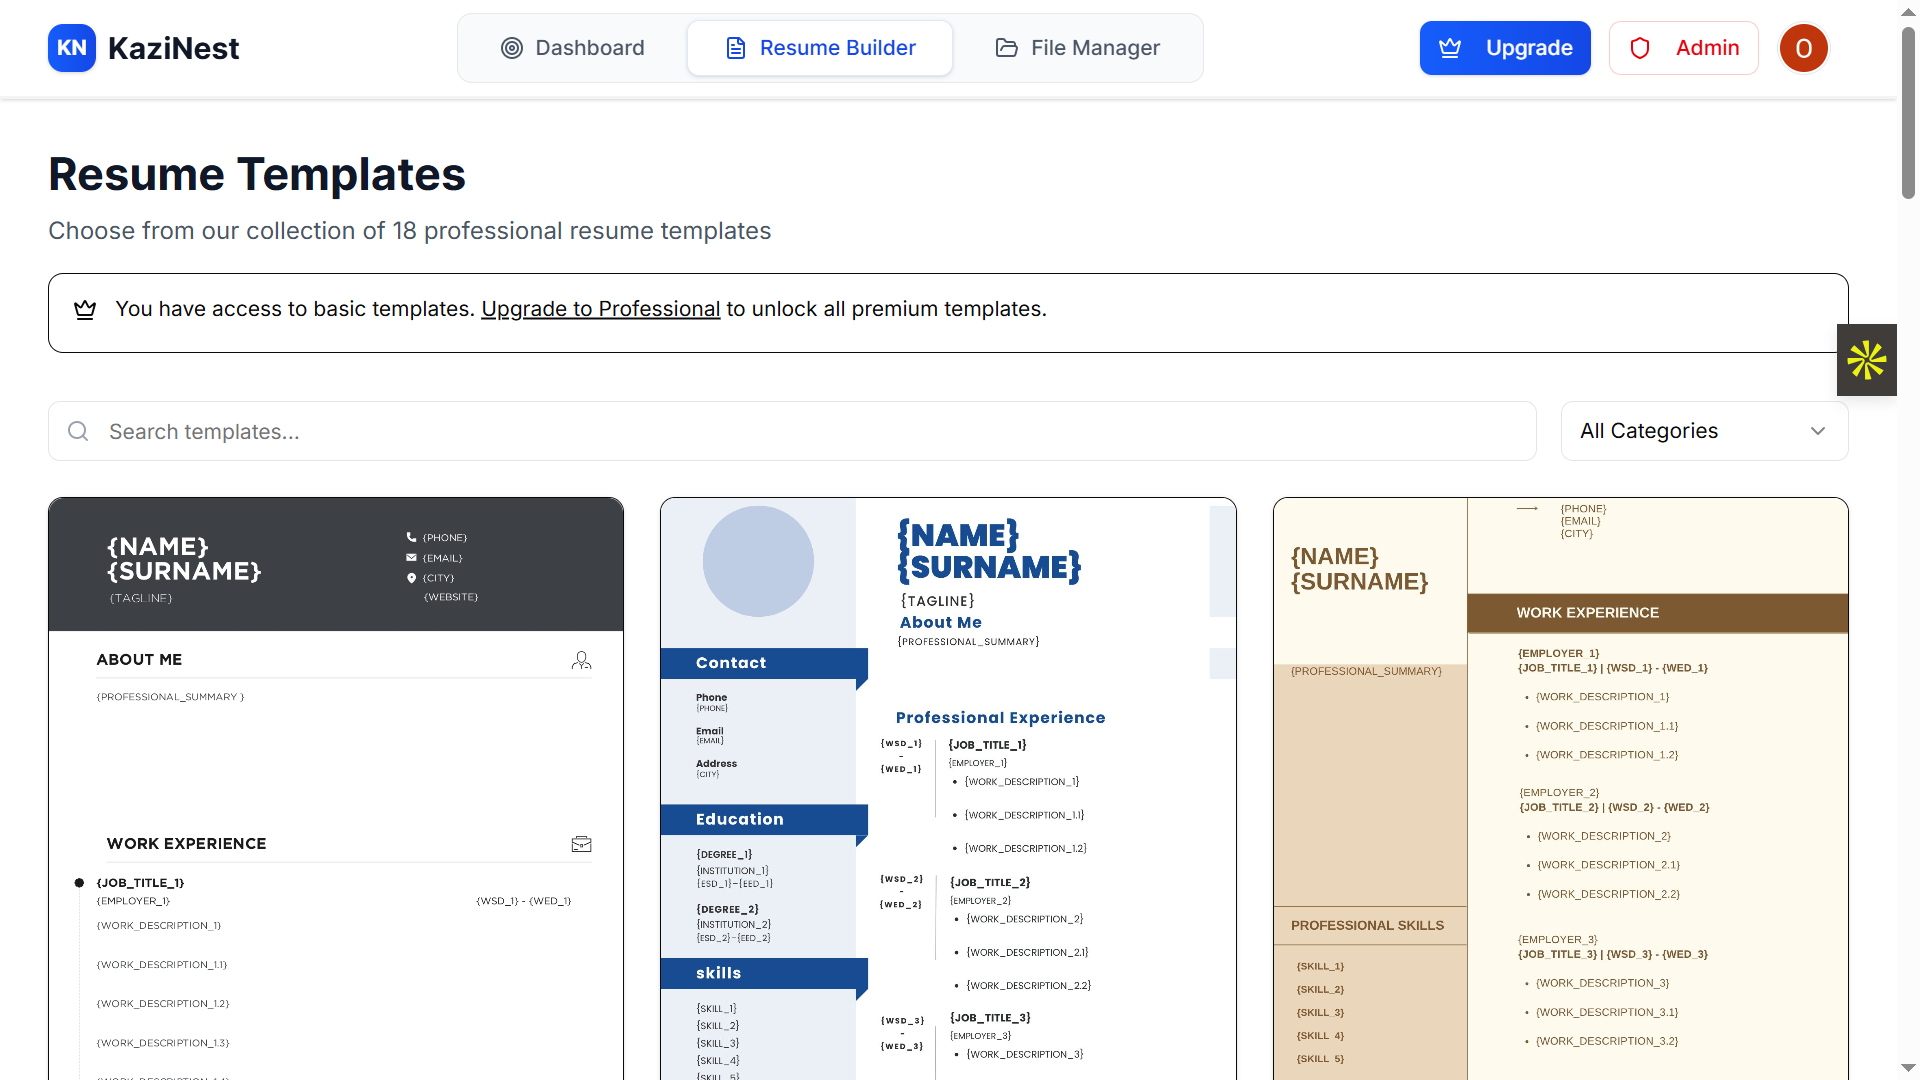Click the chevron arrow in category selector
The height and width of the screenshot is (1080, 1920).
1818,431
